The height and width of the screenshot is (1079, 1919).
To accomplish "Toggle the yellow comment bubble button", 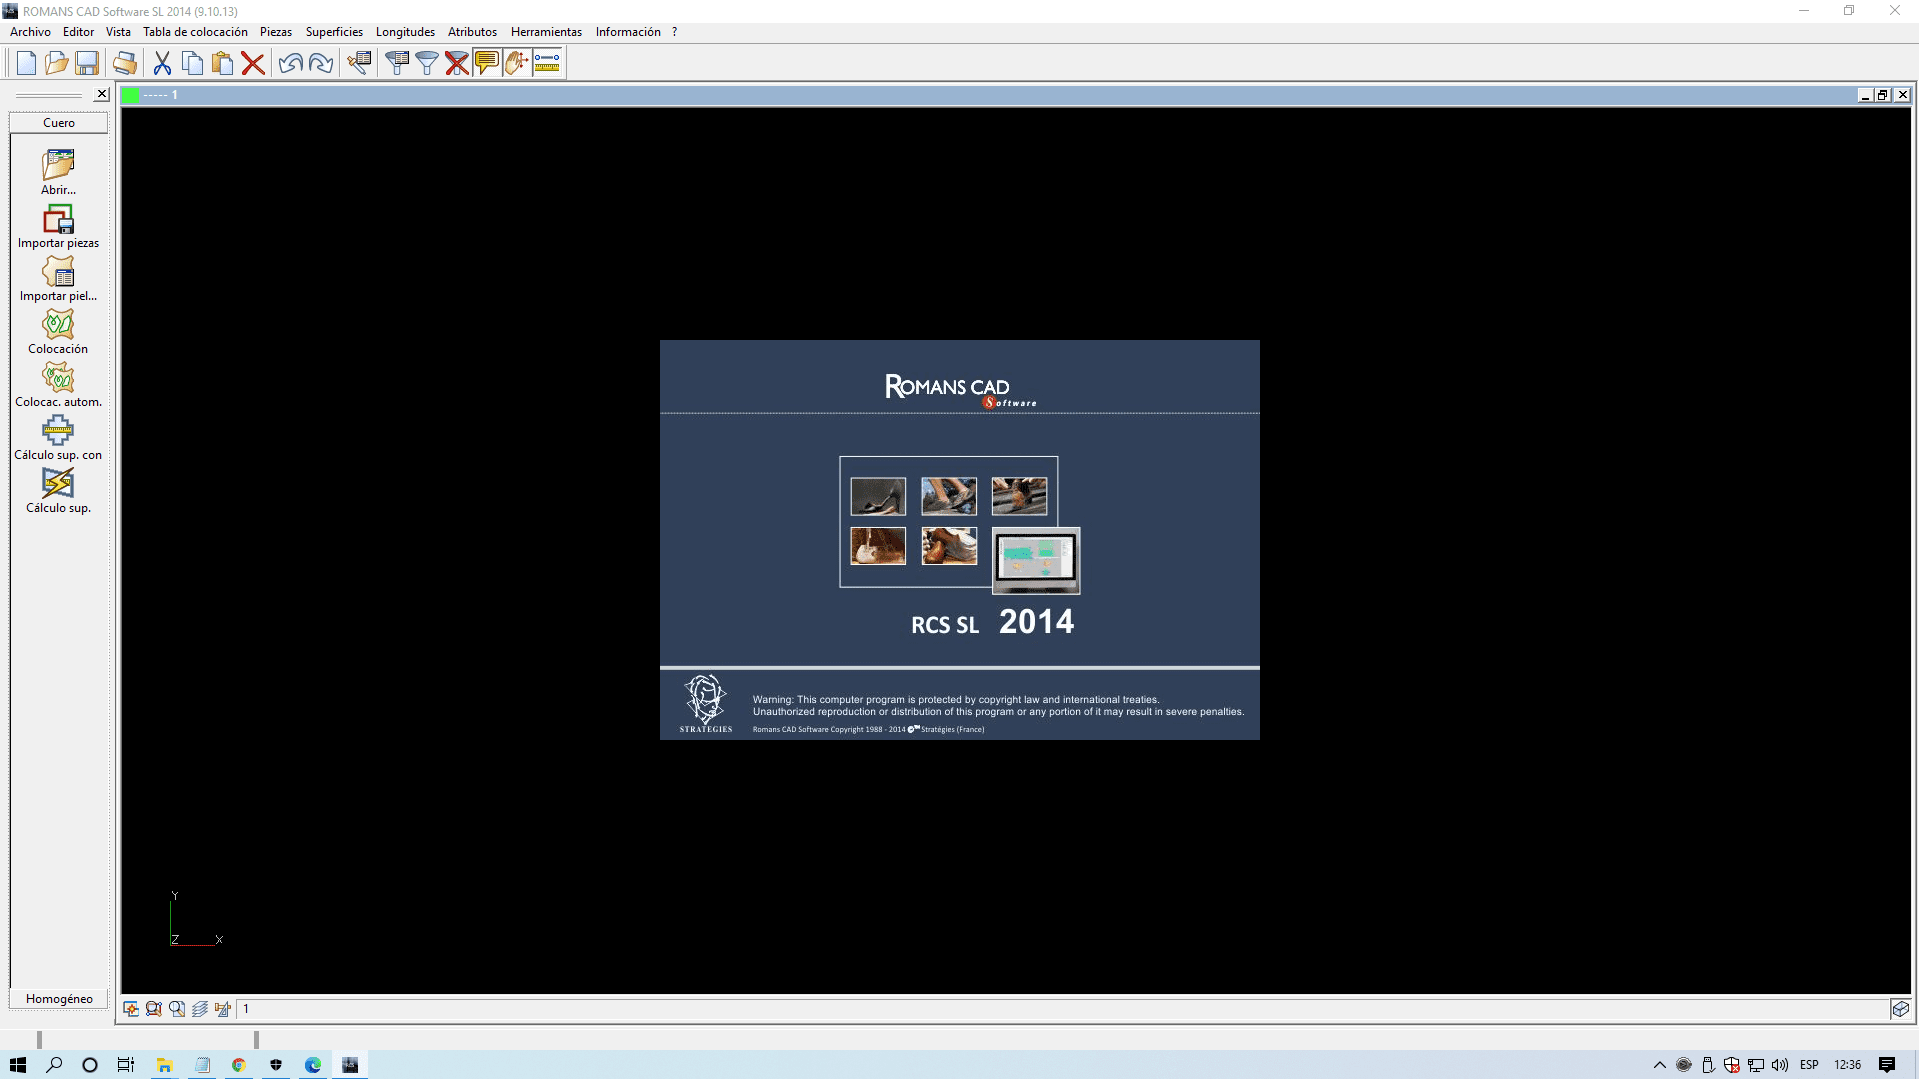I will (x=487, y=63).
